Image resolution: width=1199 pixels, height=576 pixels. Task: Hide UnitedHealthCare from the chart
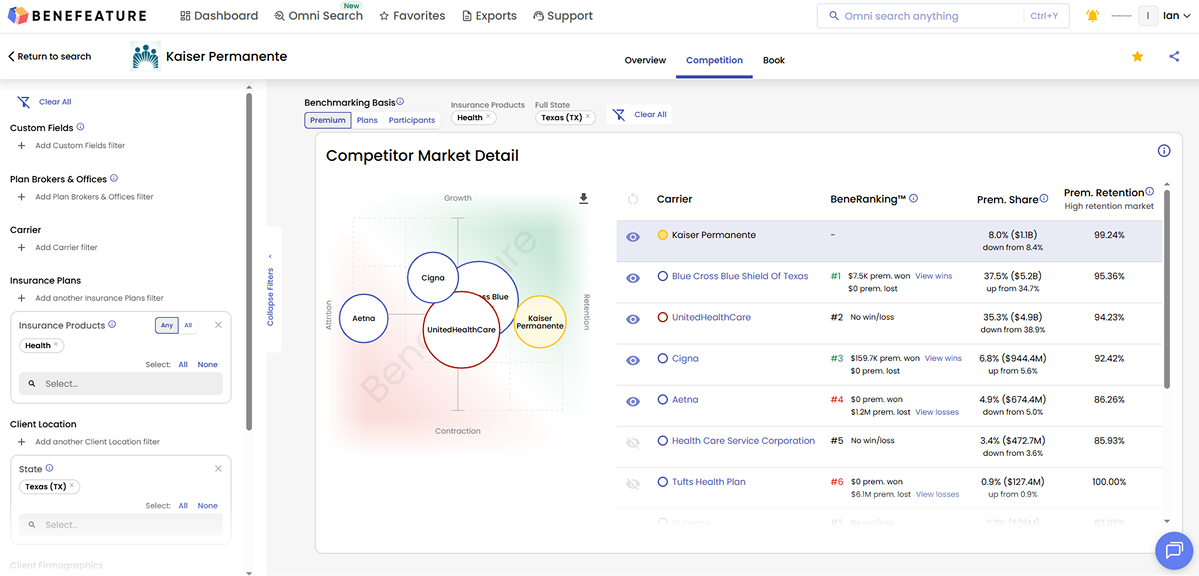pos(632,318)
